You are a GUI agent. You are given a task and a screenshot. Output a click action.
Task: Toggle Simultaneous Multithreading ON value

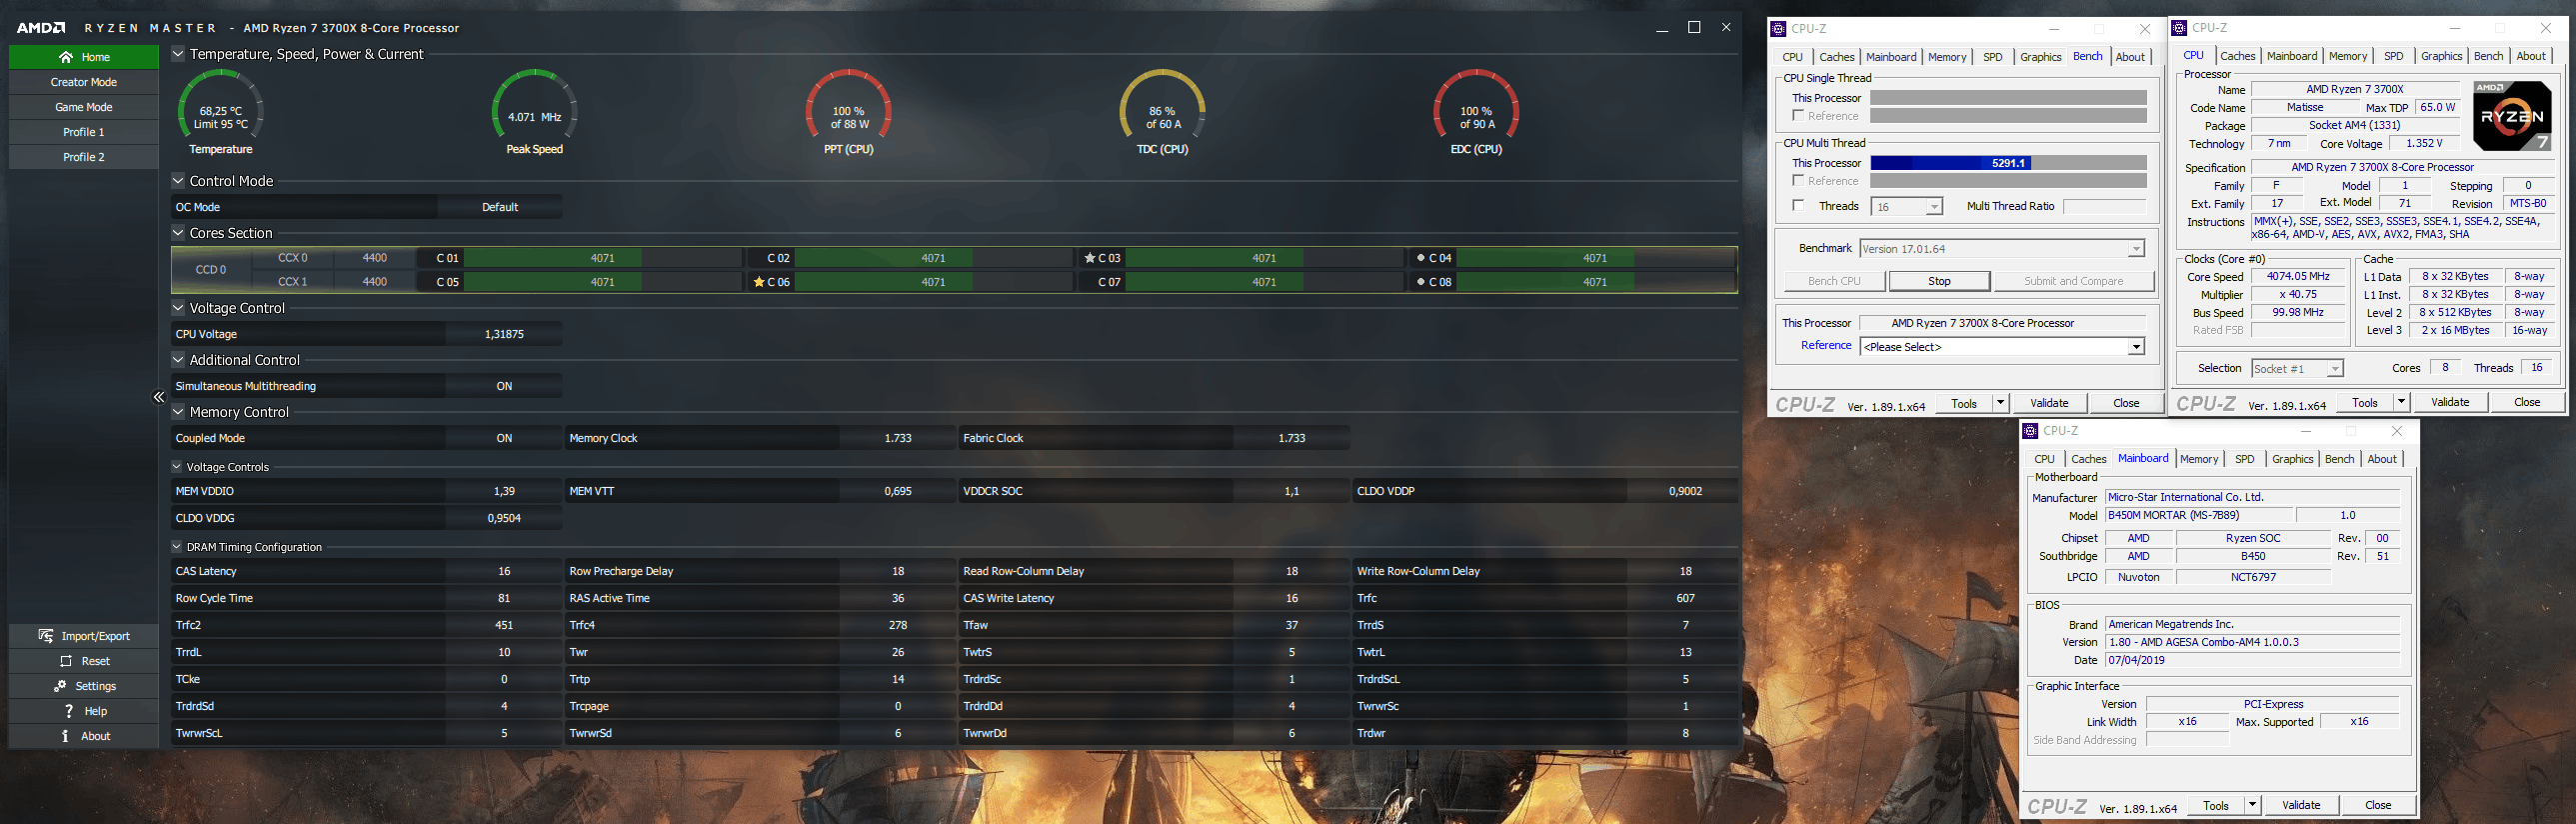504,386
